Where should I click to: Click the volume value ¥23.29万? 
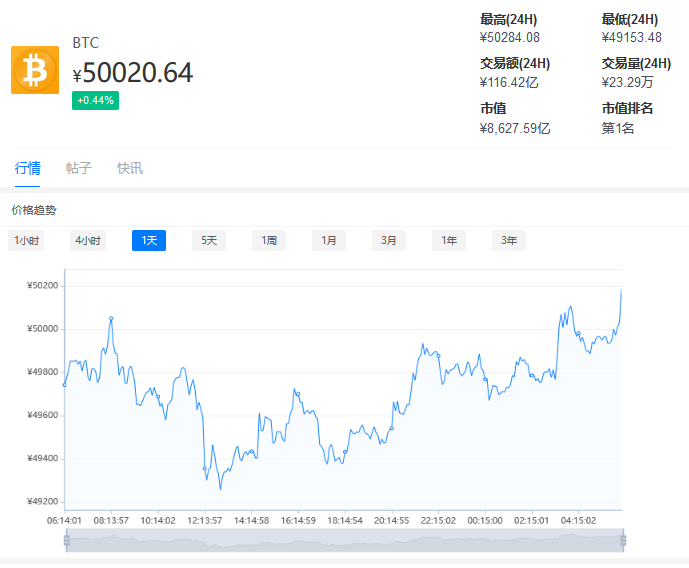point(627,83)
